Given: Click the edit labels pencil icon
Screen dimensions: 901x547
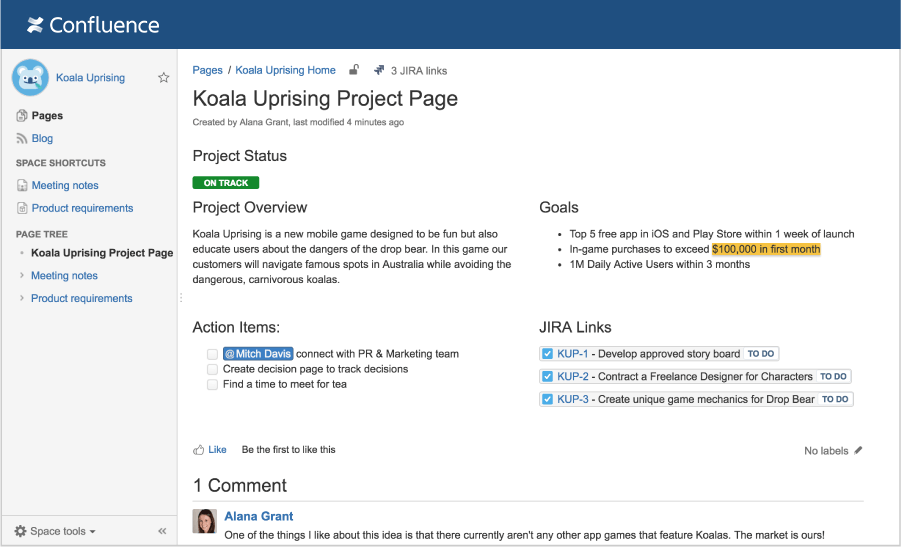Looking at the screenshot, I should (858, 451).
